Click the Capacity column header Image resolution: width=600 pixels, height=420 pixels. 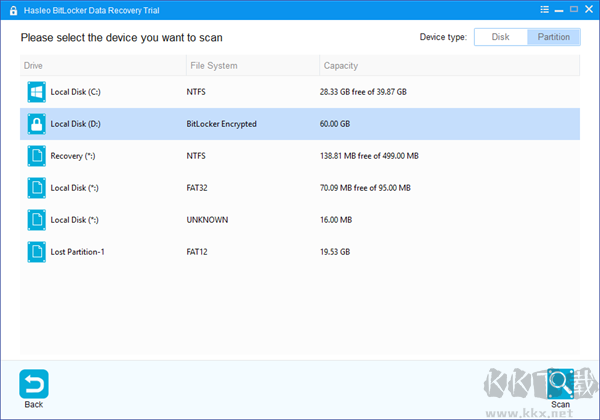(450, 65)
